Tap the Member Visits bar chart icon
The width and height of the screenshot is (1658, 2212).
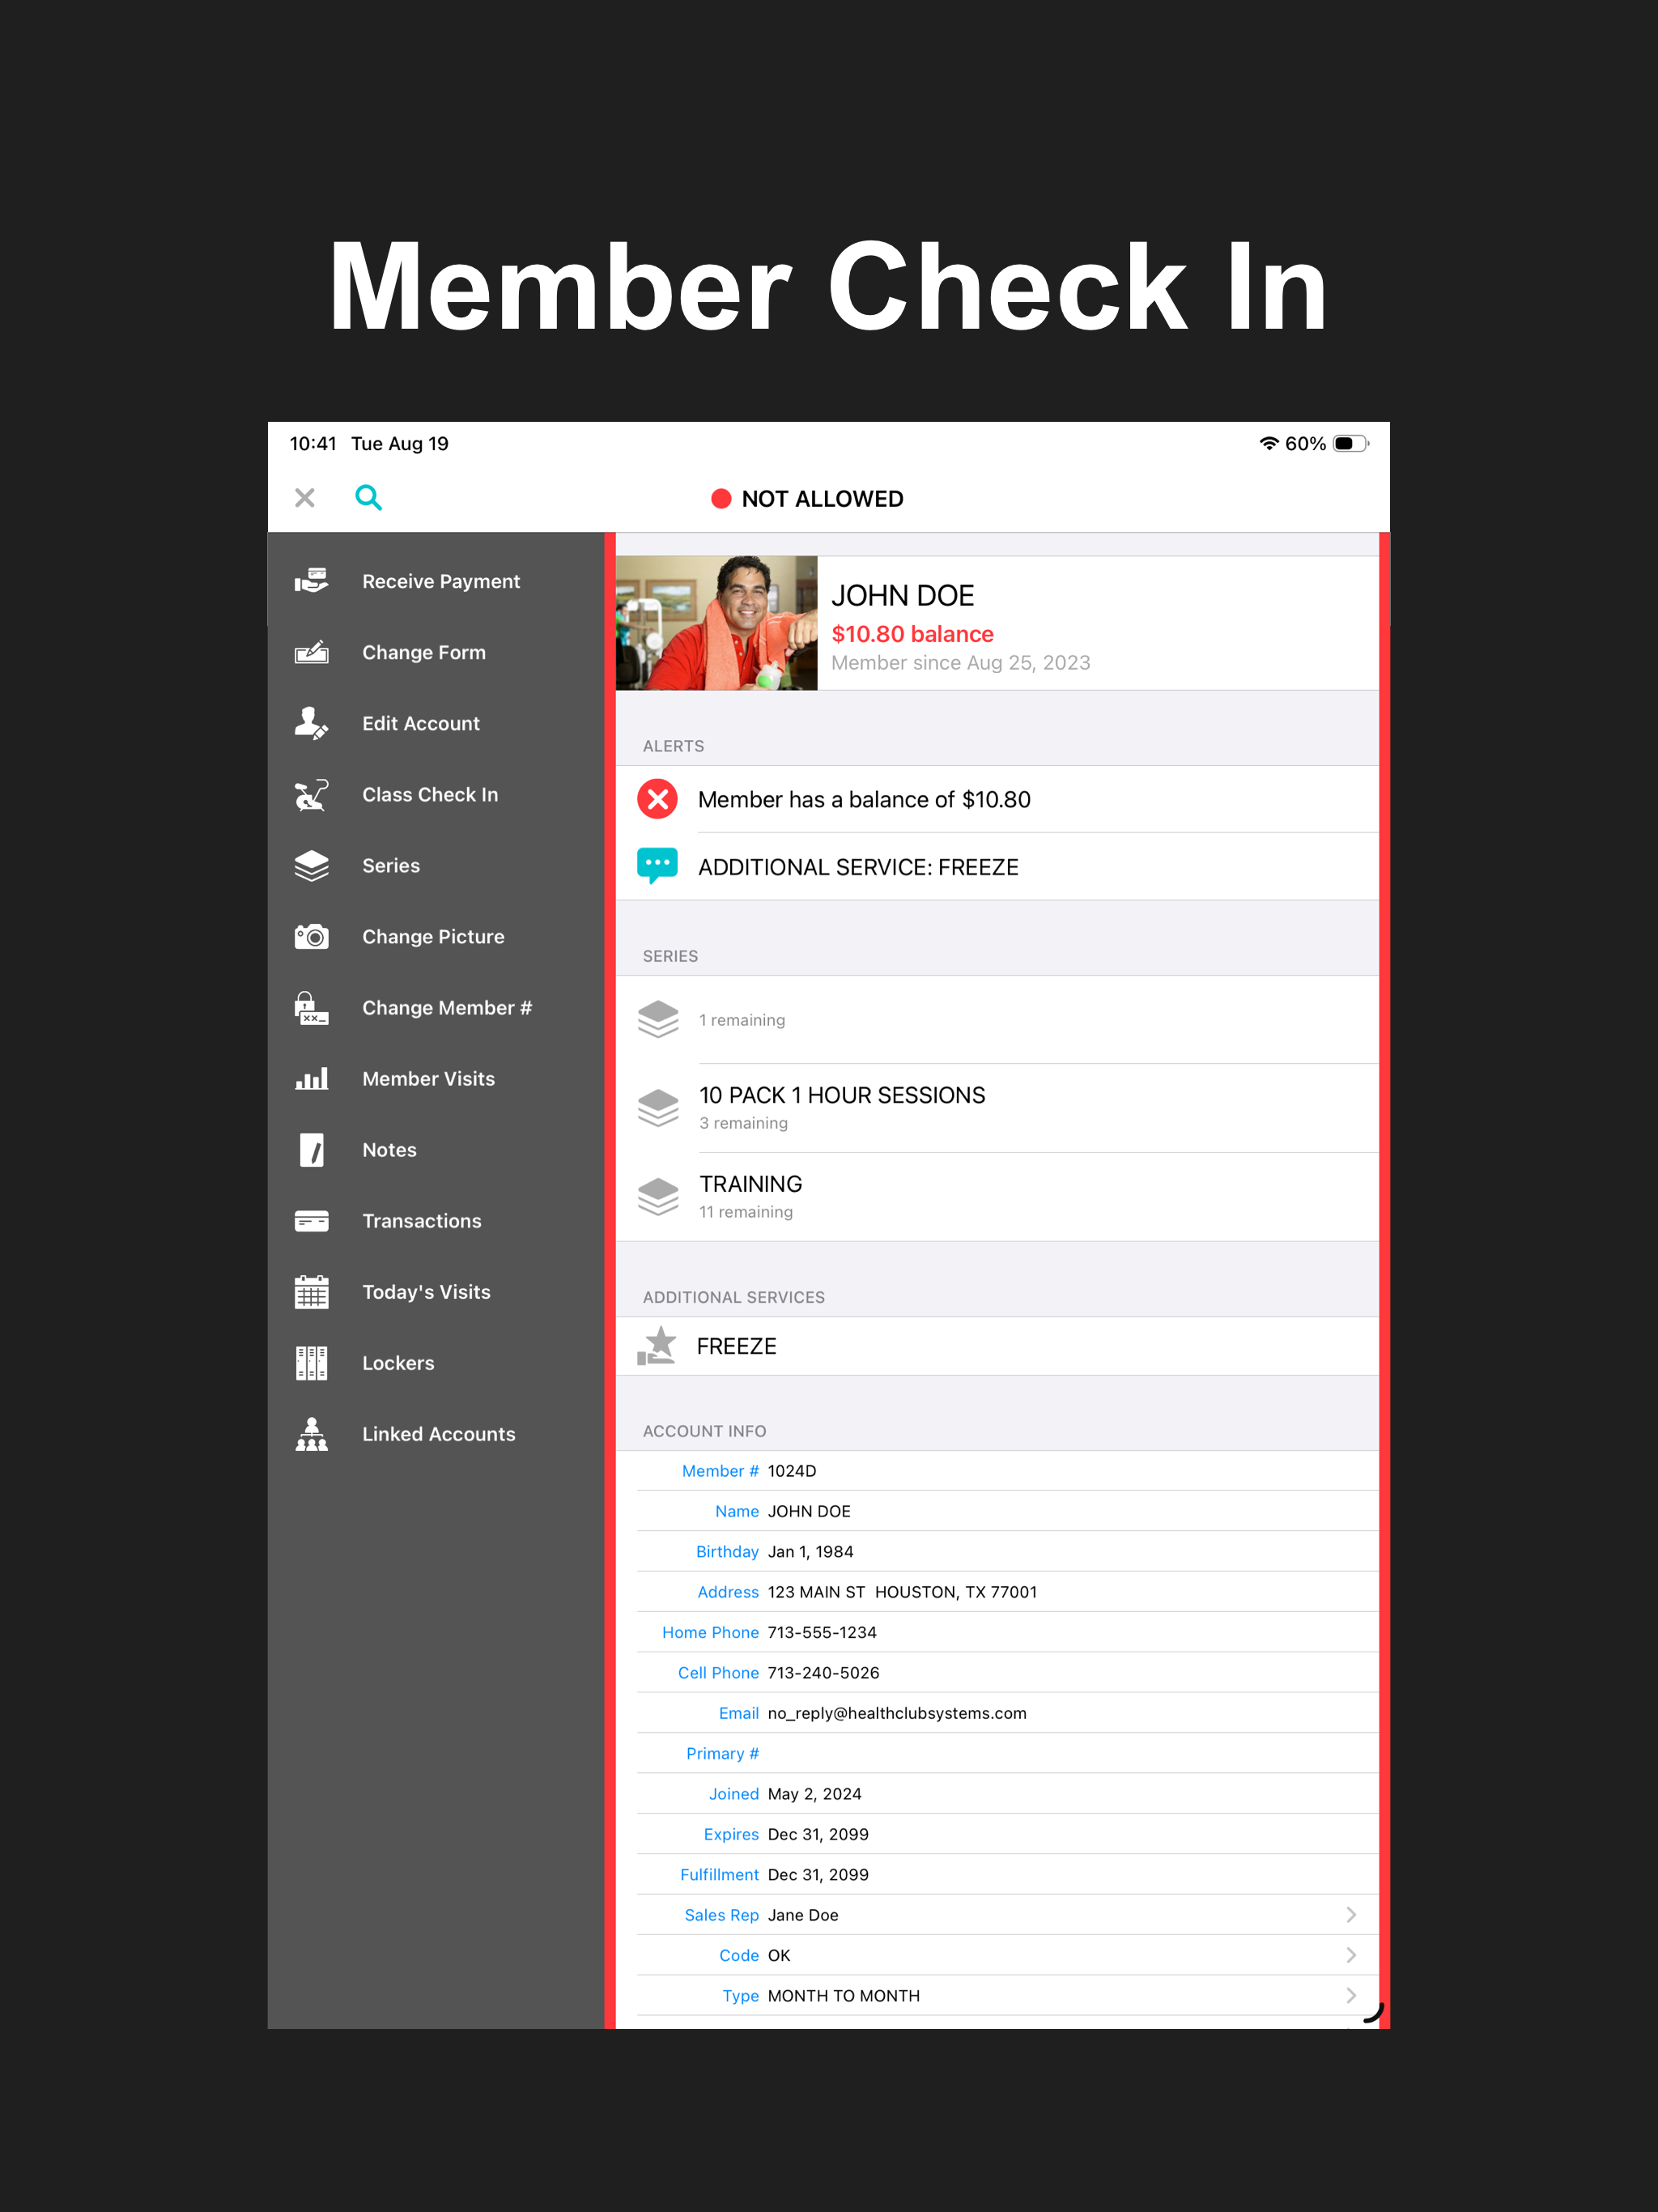click(311, 1078)
